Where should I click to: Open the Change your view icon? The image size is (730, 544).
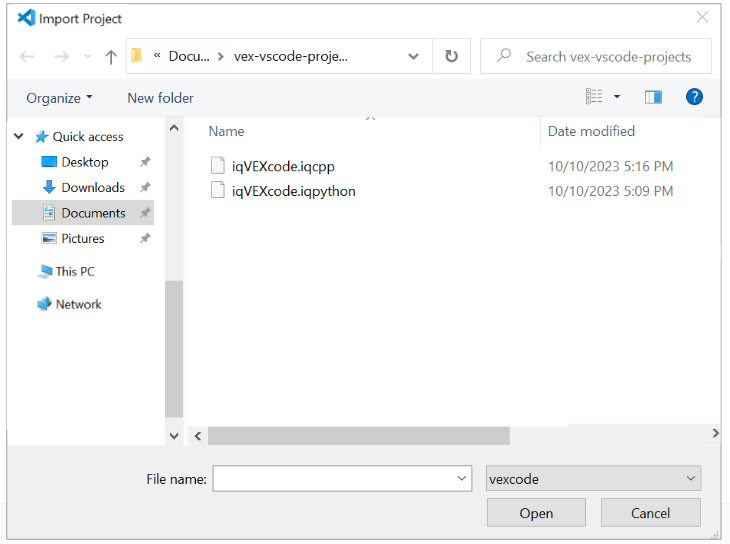pos(594,97)
